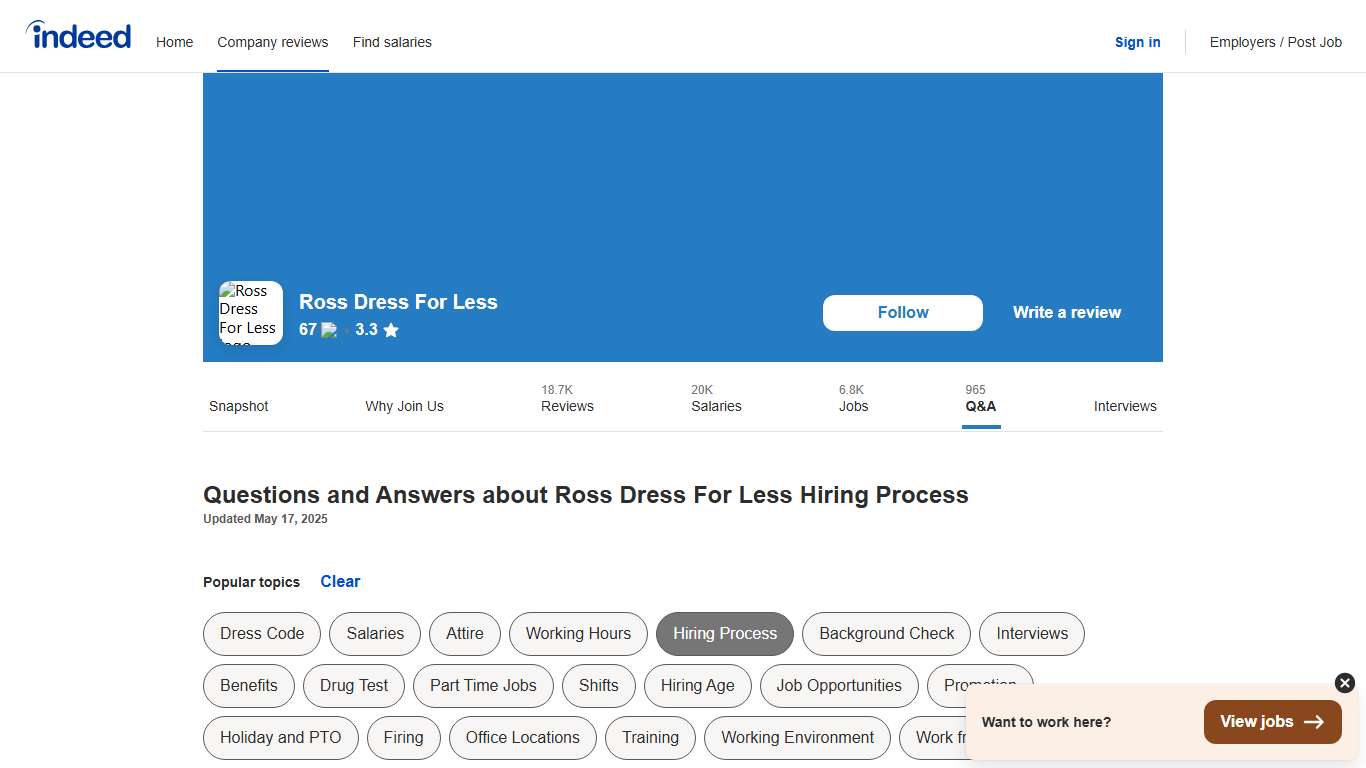Click the reviews badge icon next to 67
The width and height of the screenshot is (1366, 768).
pyautogui.click(x=328, y=329)
